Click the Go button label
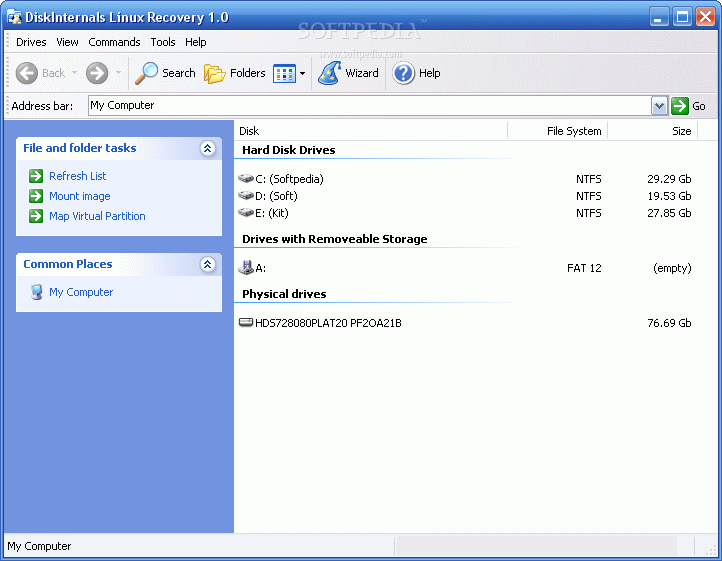Viewport: 722px width, 561px height. pos(699,106)
